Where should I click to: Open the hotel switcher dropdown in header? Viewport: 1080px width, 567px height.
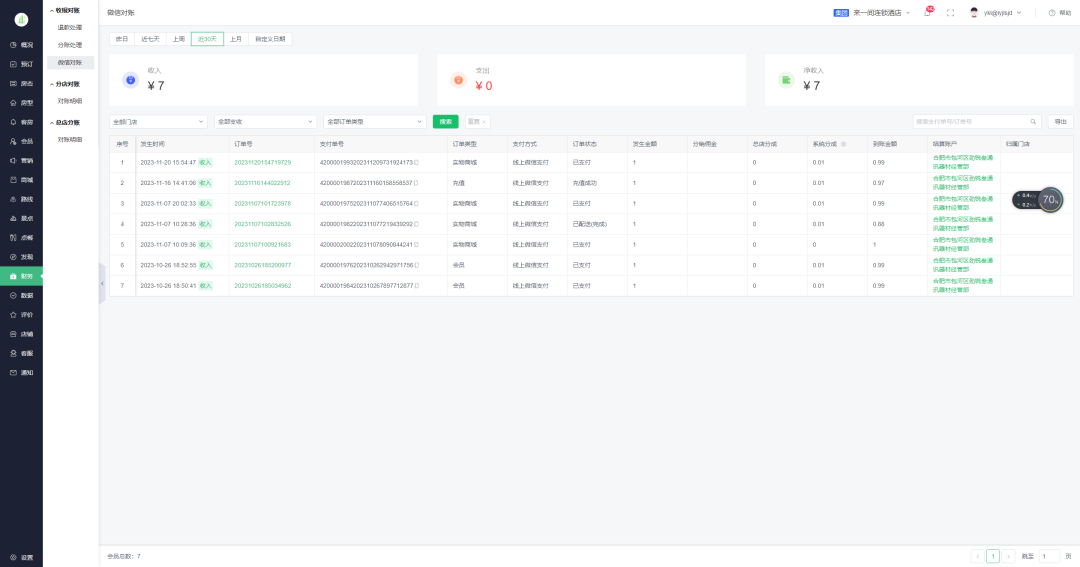873,13
